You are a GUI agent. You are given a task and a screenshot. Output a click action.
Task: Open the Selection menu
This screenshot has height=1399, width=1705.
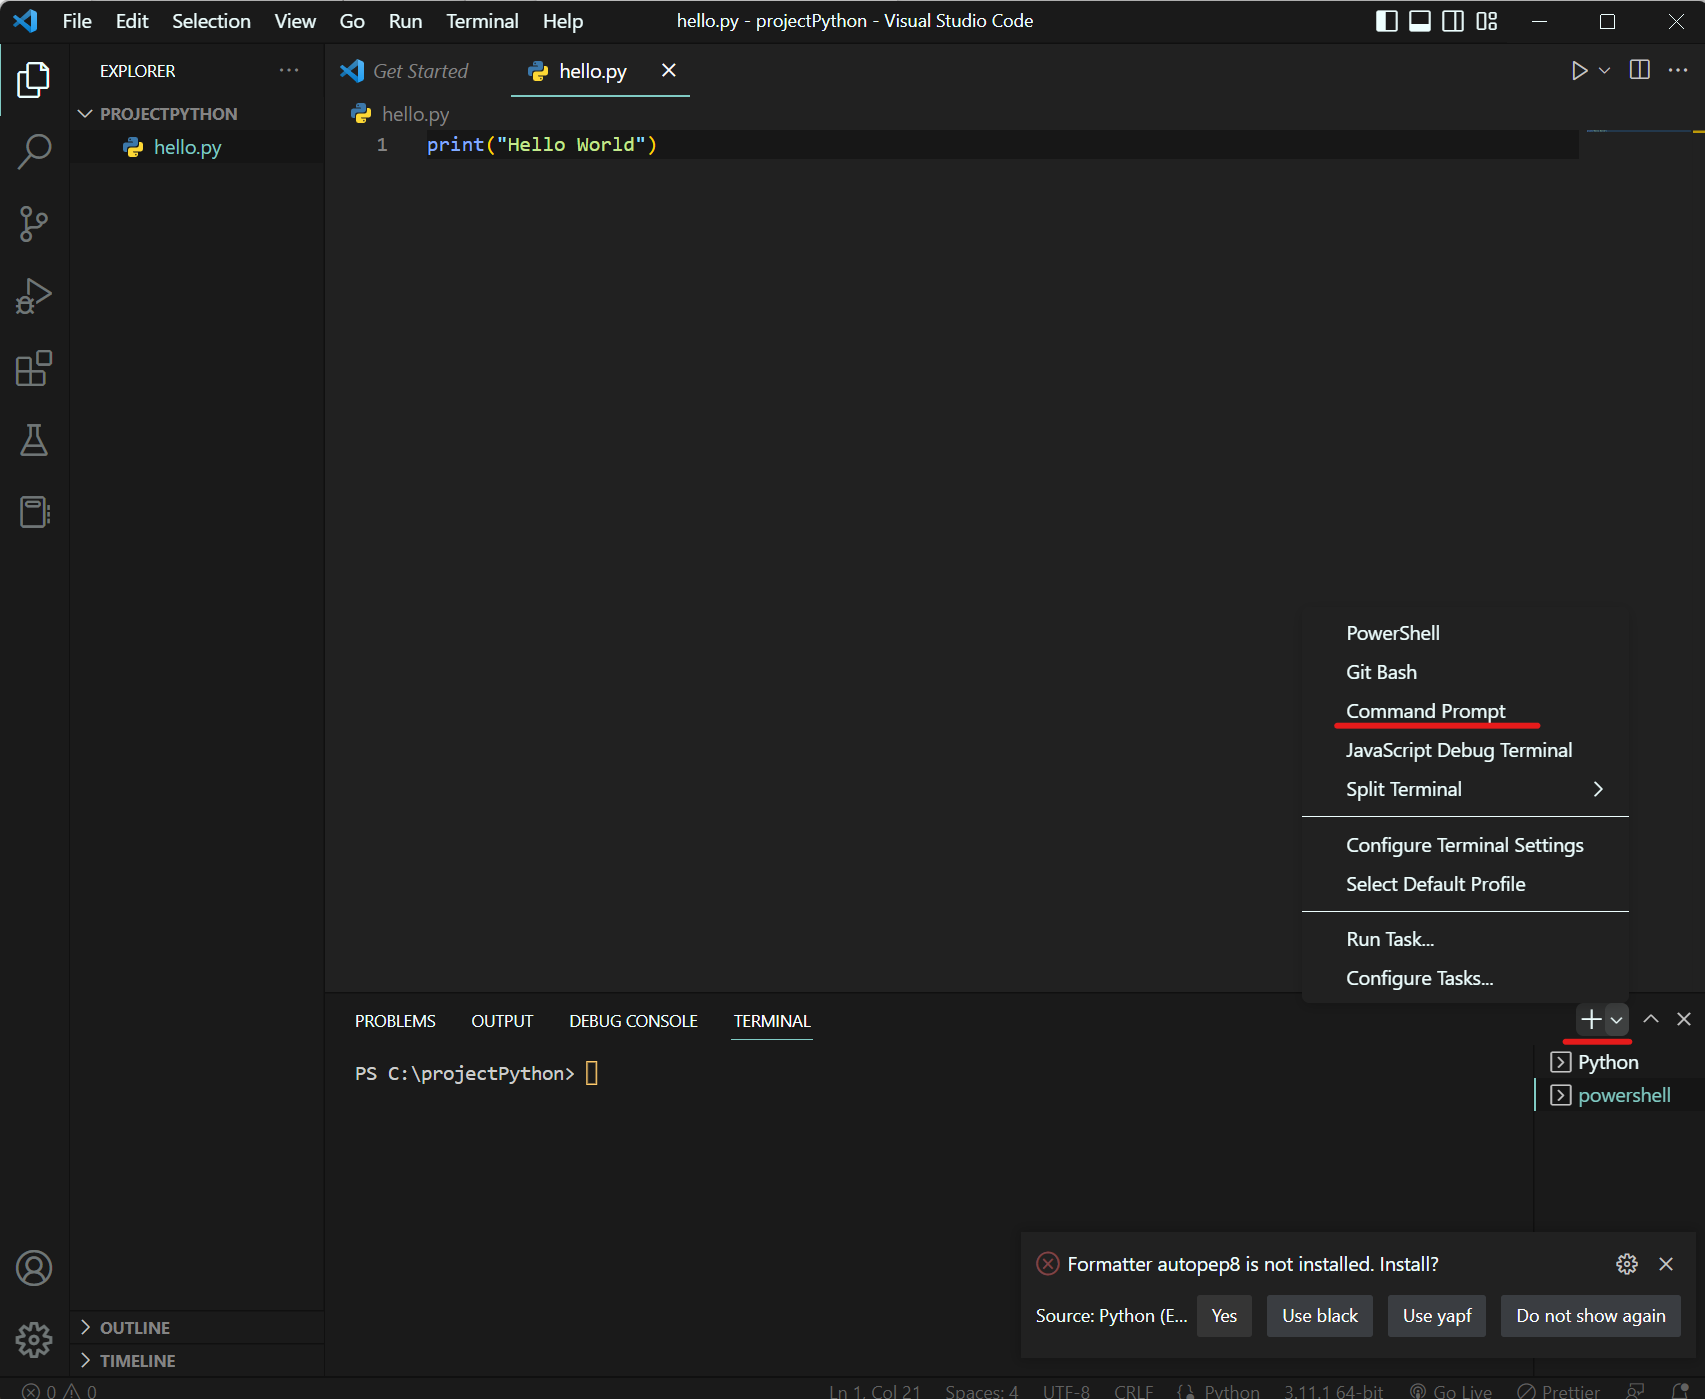211,21
